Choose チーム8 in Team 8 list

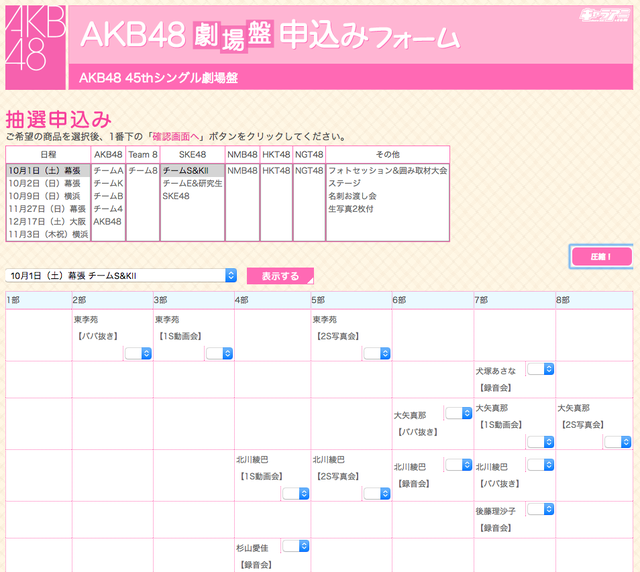pyautogui.click(x=143, y=171)
